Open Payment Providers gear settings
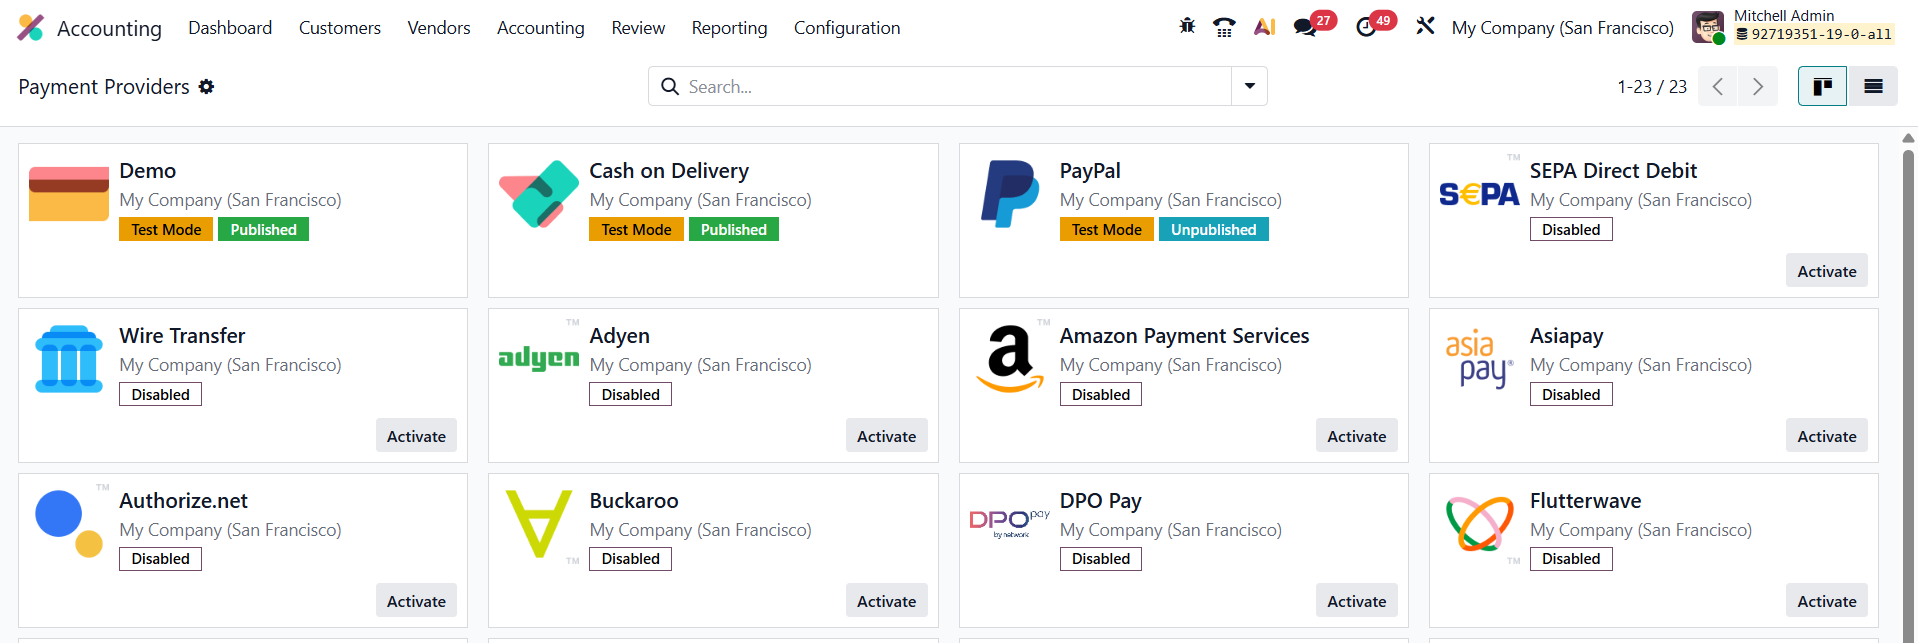Viewport: 1918px width, 643px height. 207,87
